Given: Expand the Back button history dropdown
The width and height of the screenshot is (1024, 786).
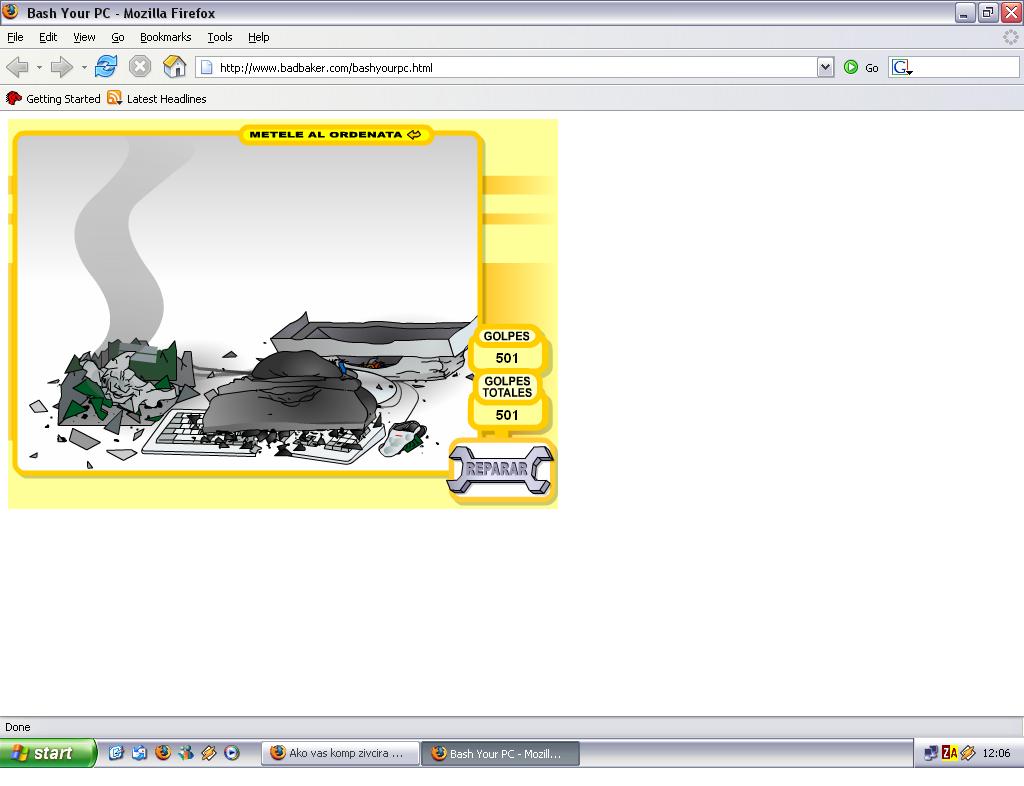Looking at the screenshot, I should coord(39,67).
